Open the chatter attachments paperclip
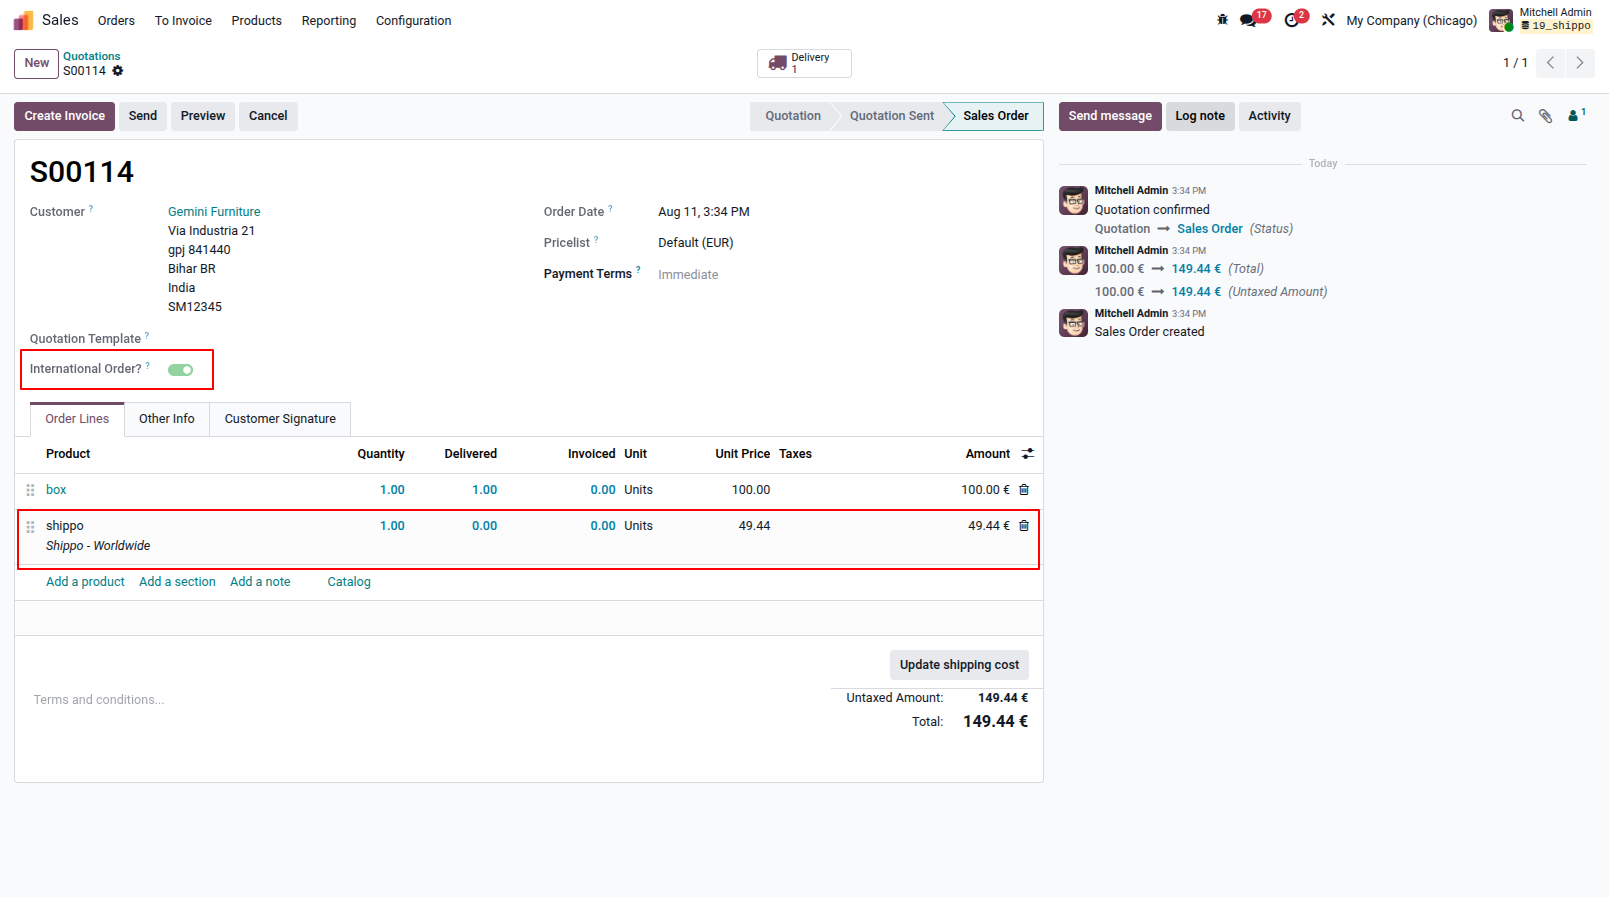This screenshot has width=1609, height=897. tap(1546, 116)
